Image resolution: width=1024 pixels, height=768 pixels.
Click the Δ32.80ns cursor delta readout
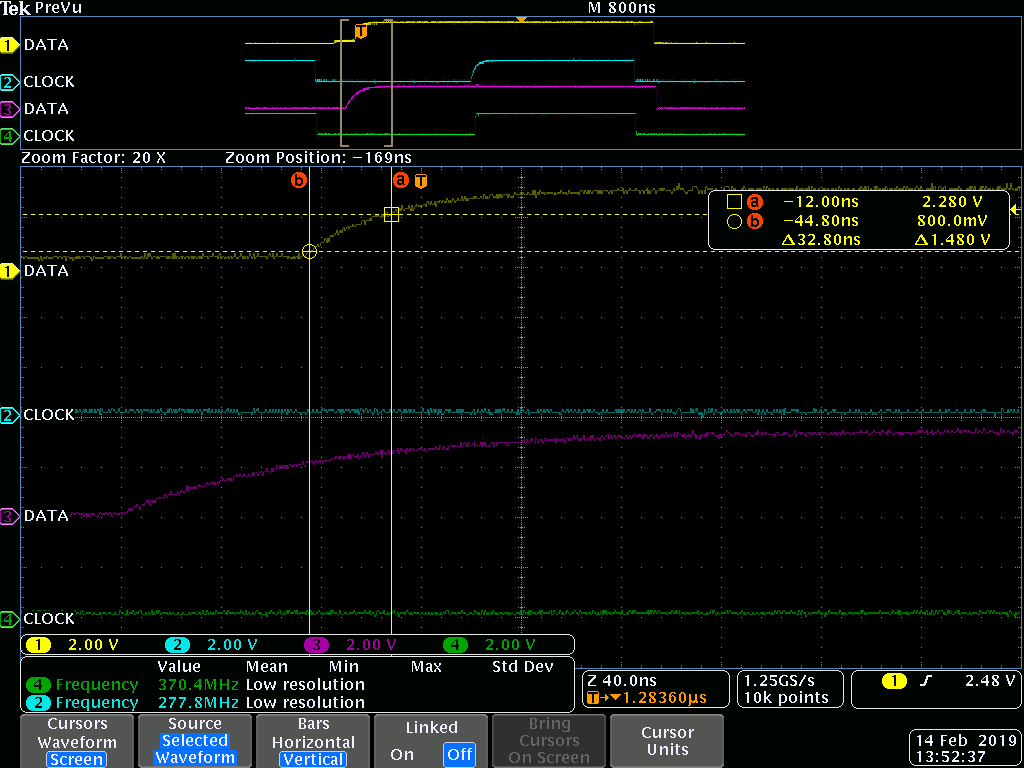click(820, 240)
